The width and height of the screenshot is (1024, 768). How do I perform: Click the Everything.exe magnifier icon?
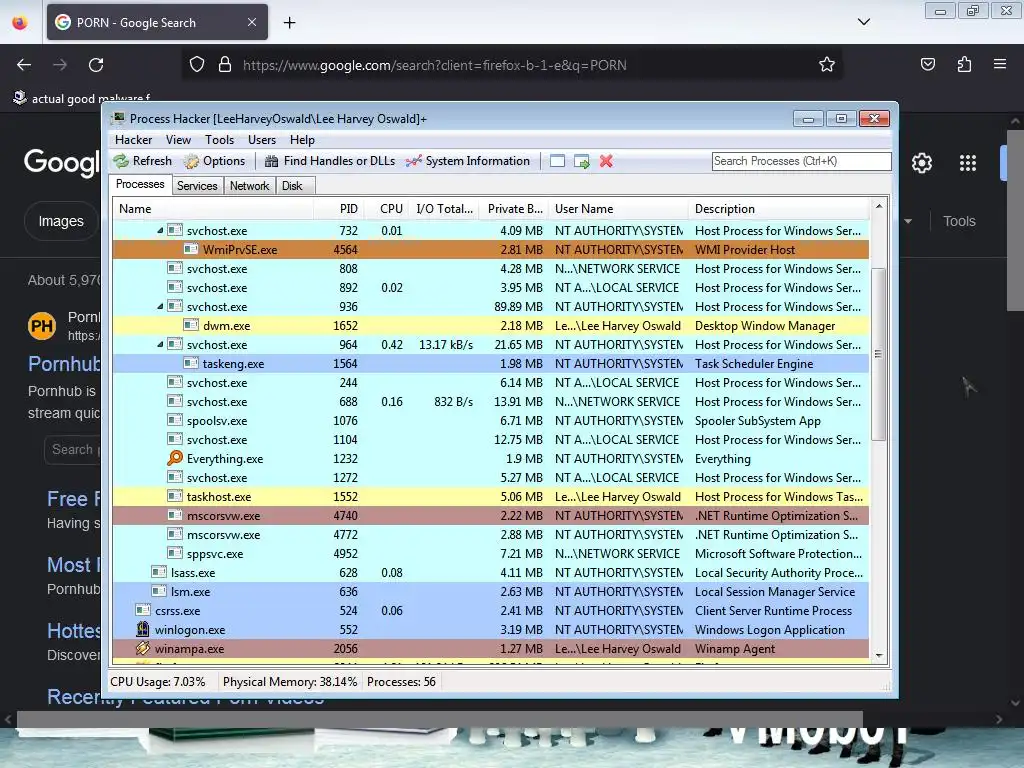tap(174, 458)
